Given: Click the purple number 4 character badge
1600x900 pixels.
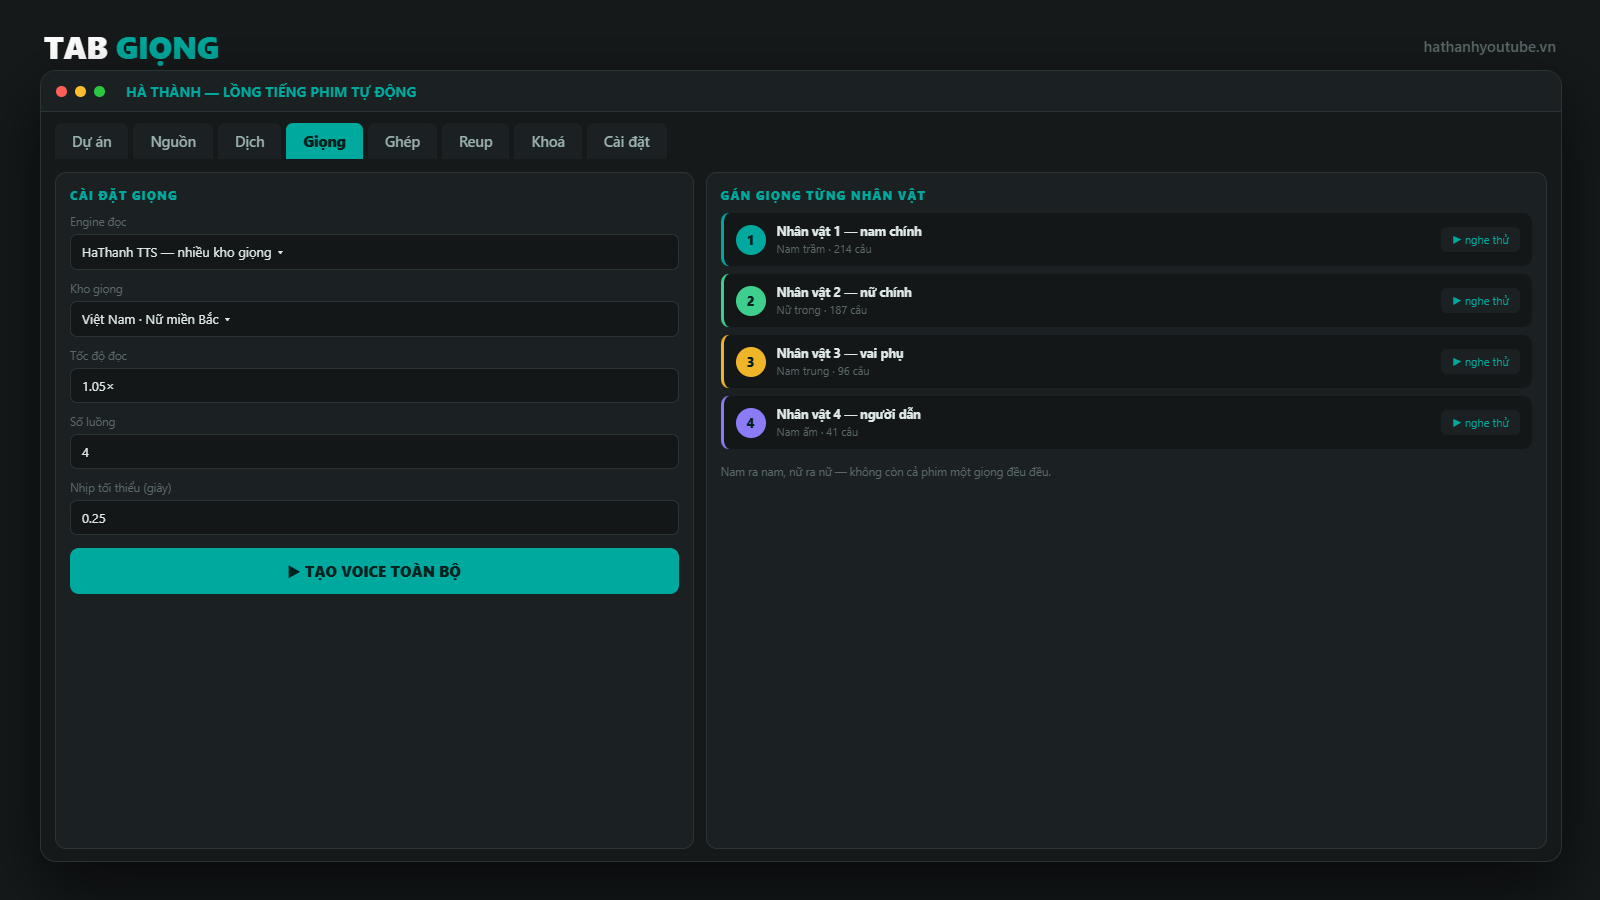Looking at the screenshot, I should [x=751, y=423].
